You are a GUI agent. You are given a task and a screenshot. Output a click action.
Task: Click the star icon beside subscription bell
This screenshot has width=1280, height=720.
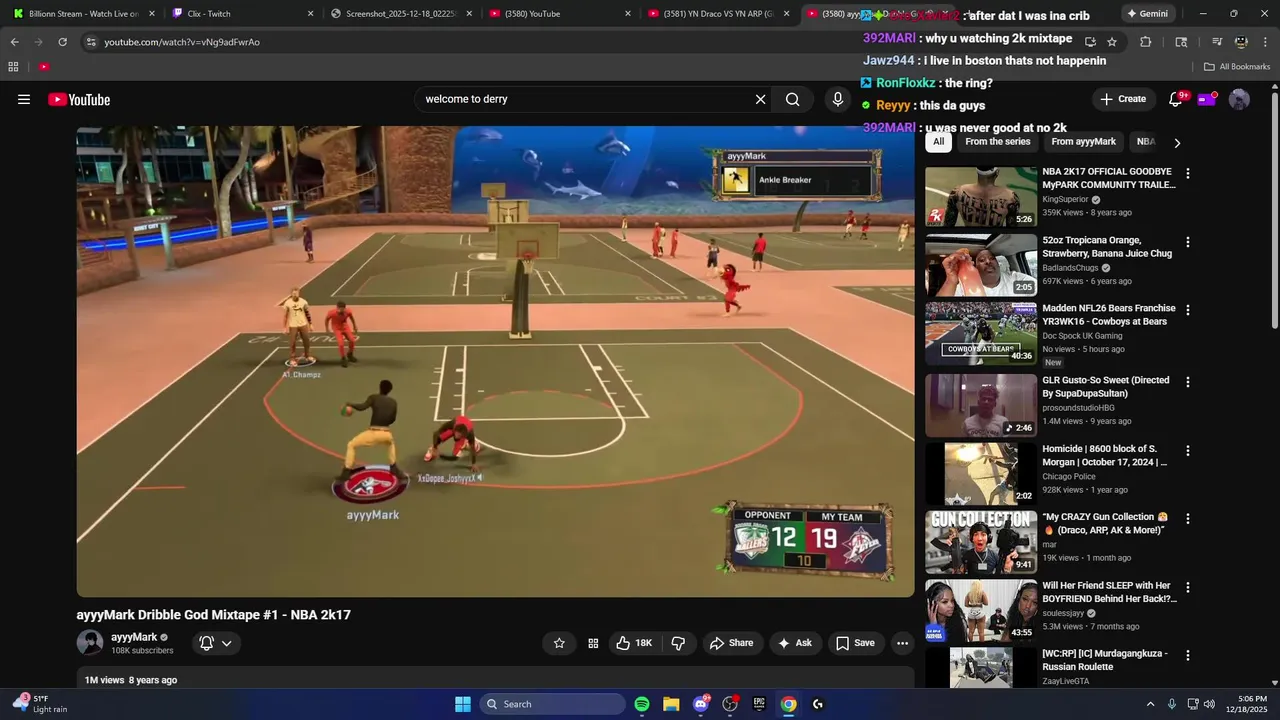(559, 643)
